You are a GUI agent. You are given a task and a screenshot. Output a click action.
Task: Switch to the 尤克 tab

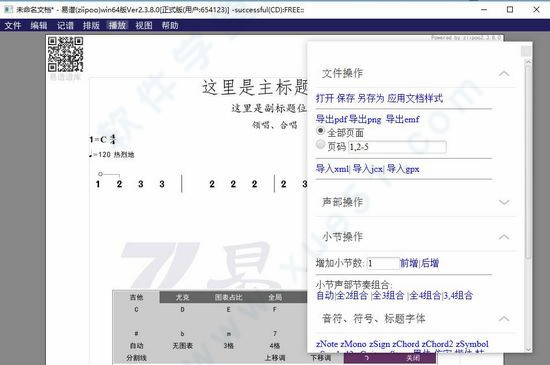pyautogui.click(x=182, y=297)
